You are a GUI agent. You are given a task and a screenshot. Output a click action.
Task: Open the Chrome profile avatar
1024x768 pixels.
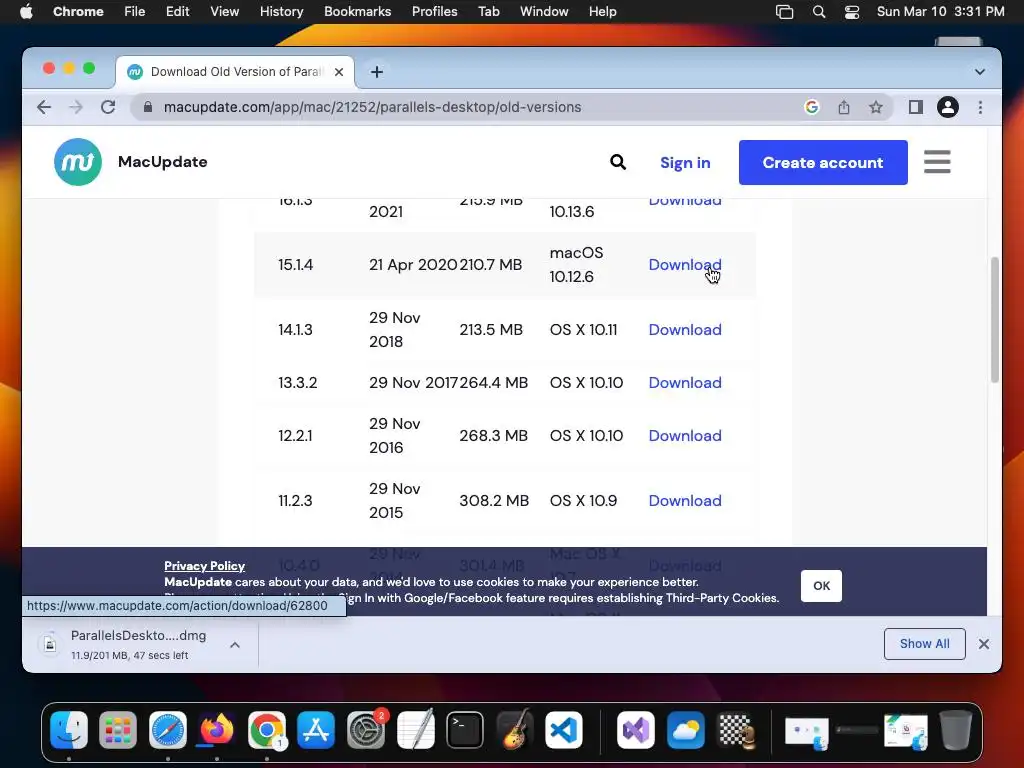(x=948, y=107)
